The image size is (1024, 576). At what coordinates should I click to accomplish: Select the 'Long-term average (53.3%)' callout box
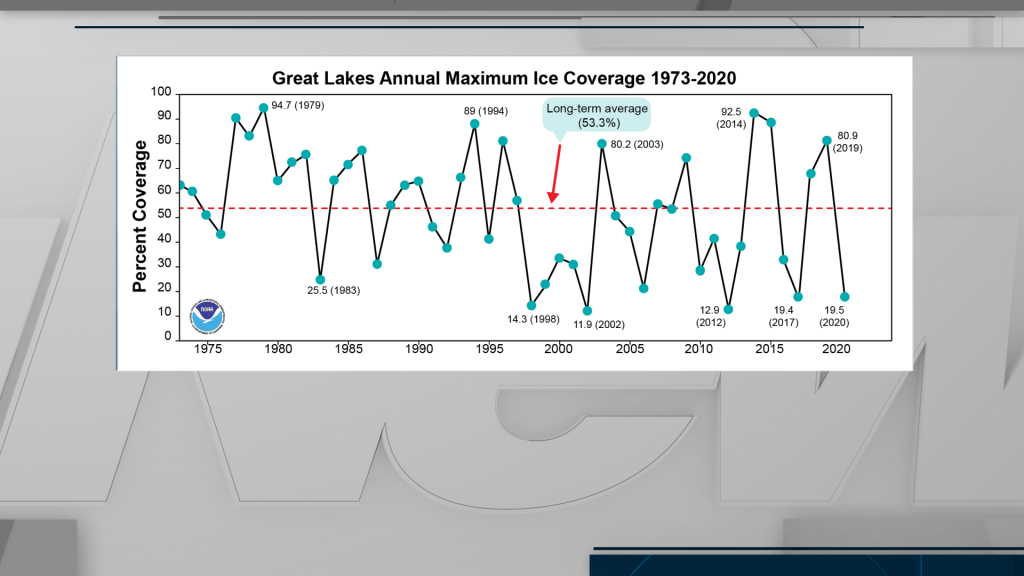coord(597,116)
